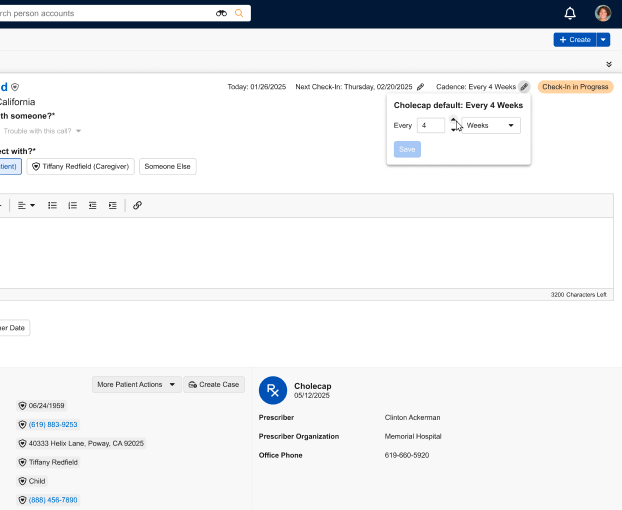
Task: Click the (619) 883-9253 phone link
Action: tap(53, 425)
